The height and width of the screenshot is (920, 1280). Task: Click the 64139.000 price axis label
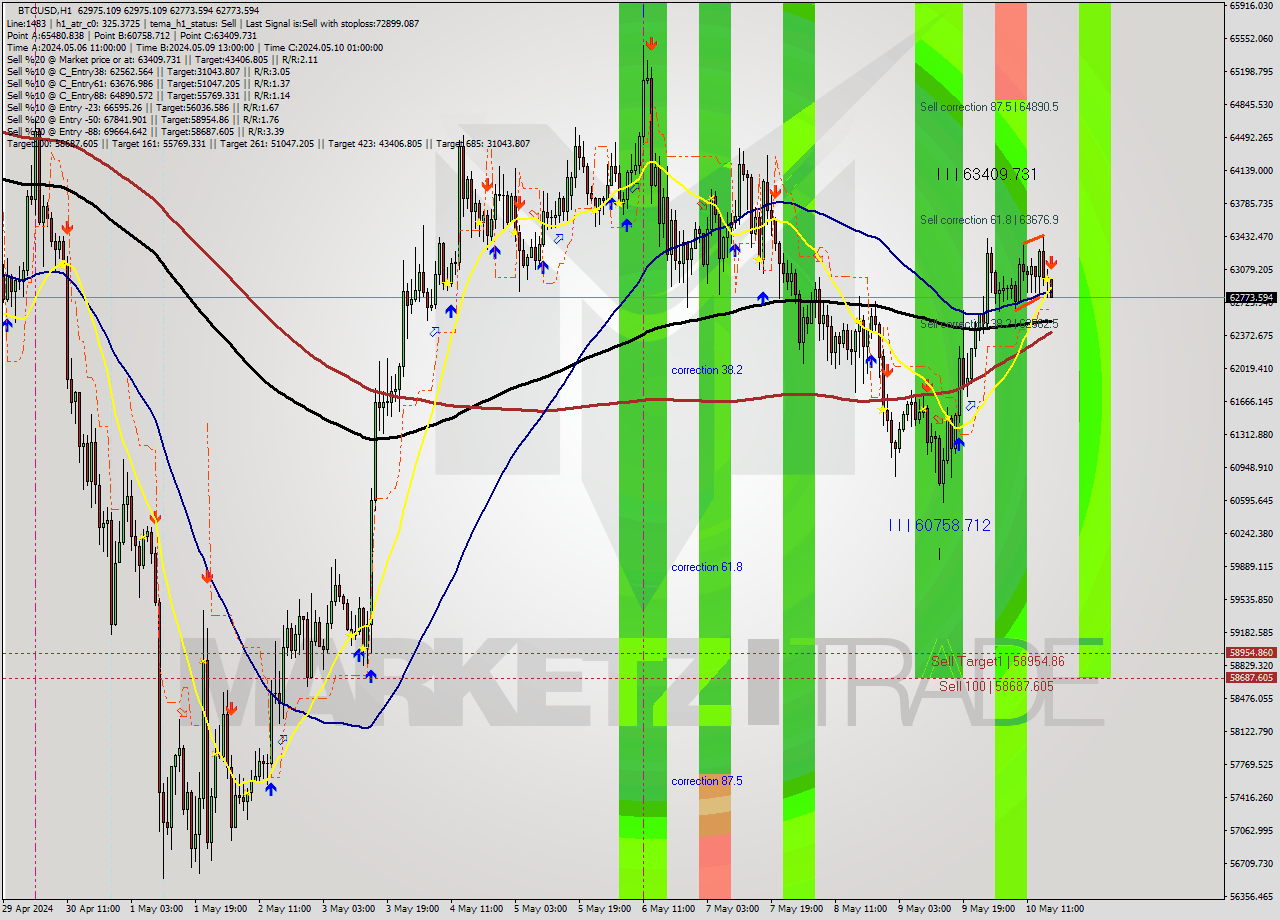(x=1251, y=171)
